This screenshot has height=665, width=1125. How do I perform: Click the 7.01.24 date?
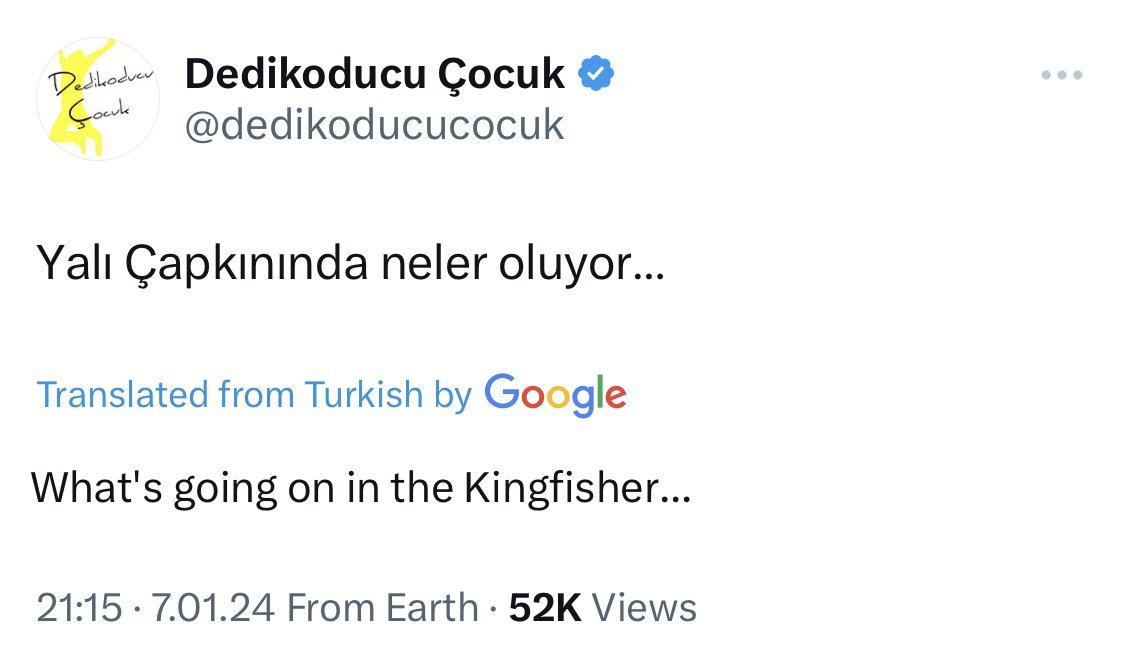pos(209,607)
